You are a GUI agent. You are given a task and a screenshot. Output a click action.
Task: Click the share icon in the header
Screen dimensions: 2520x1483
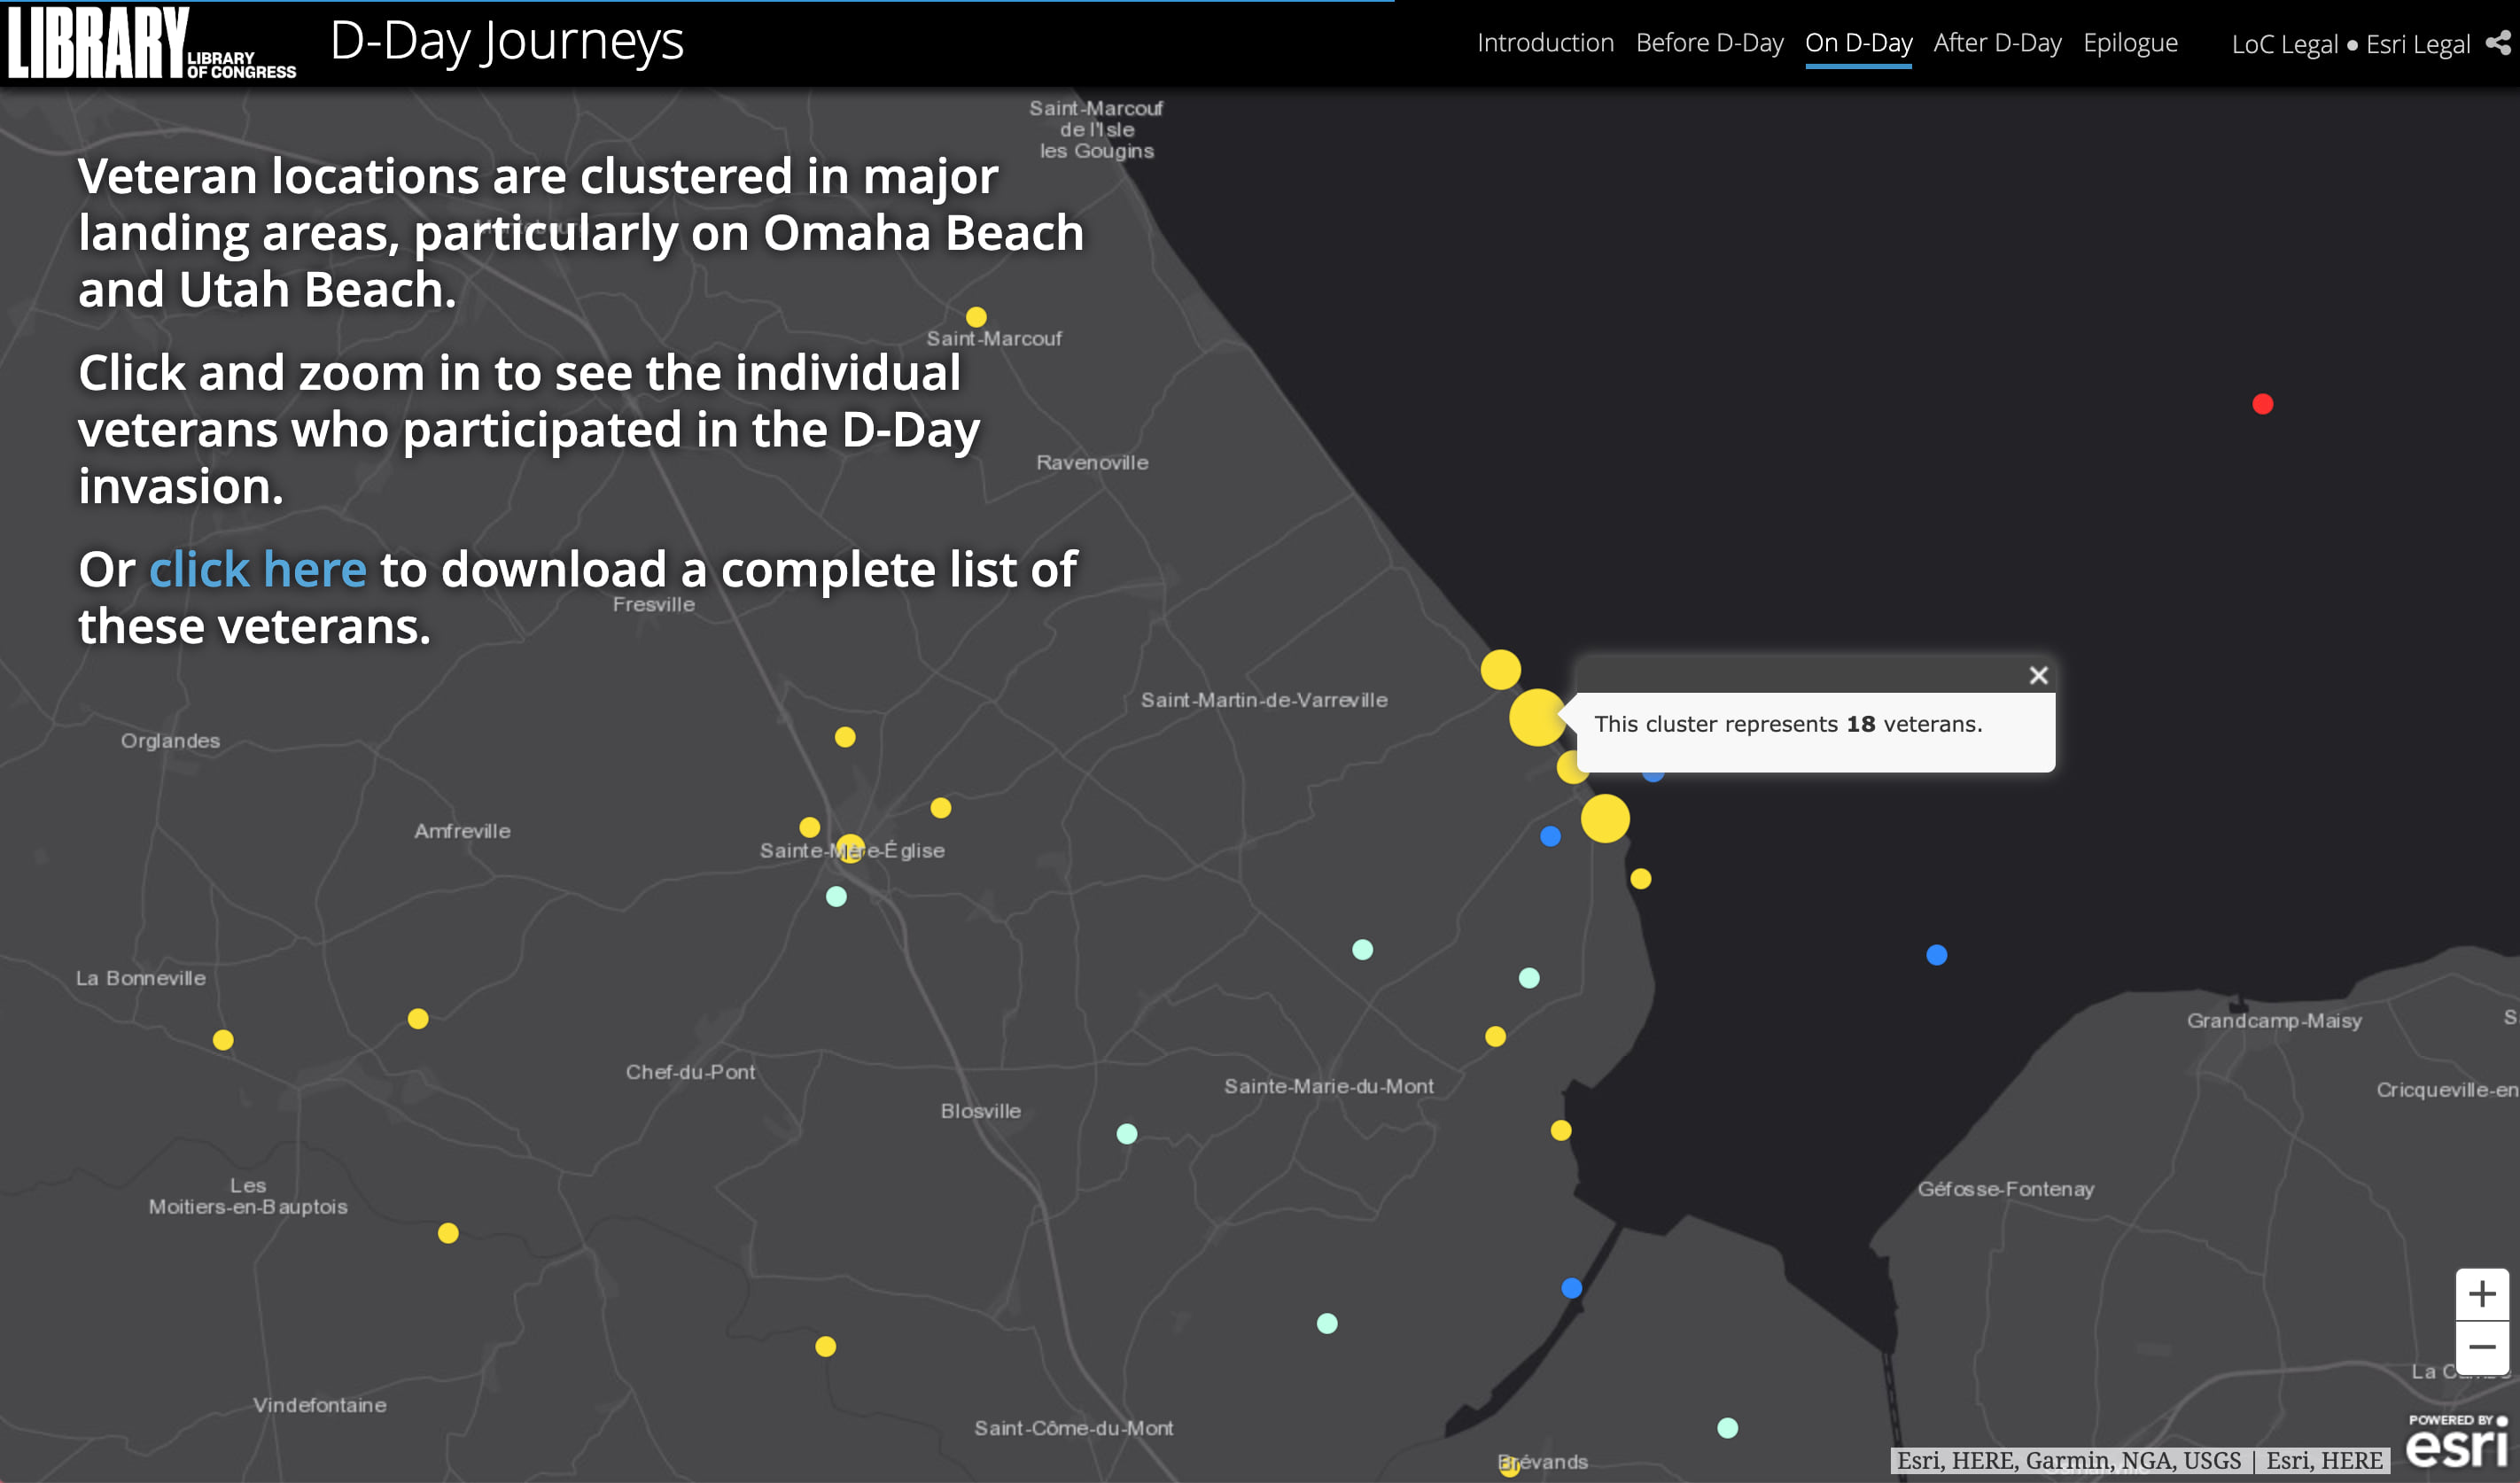coord(2497,44)
